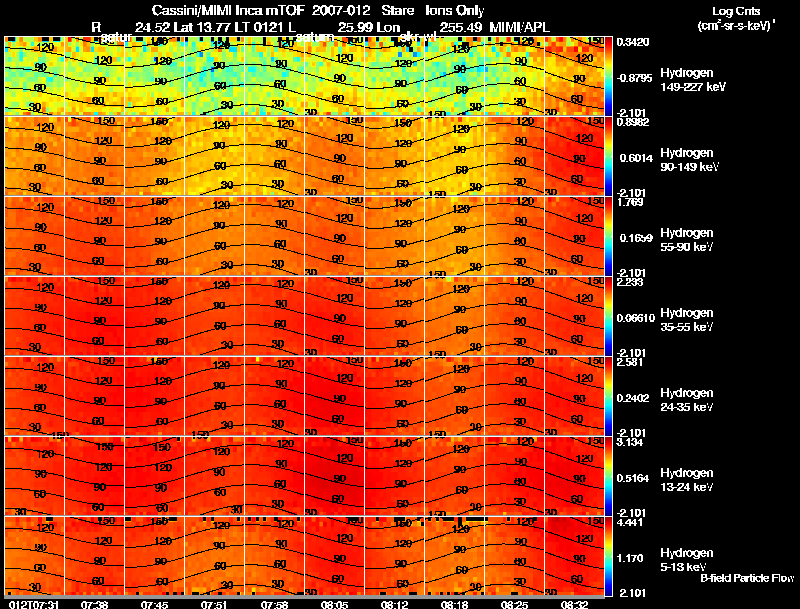
Task: Click the colorbar maximum value 3.134
Action: (630, 442)
